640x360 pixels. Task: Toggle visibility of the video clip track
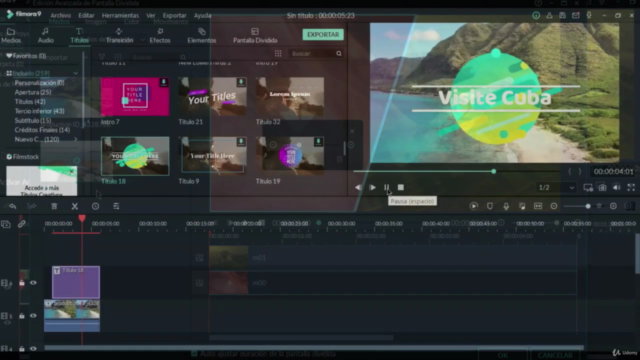click(33, 316)
